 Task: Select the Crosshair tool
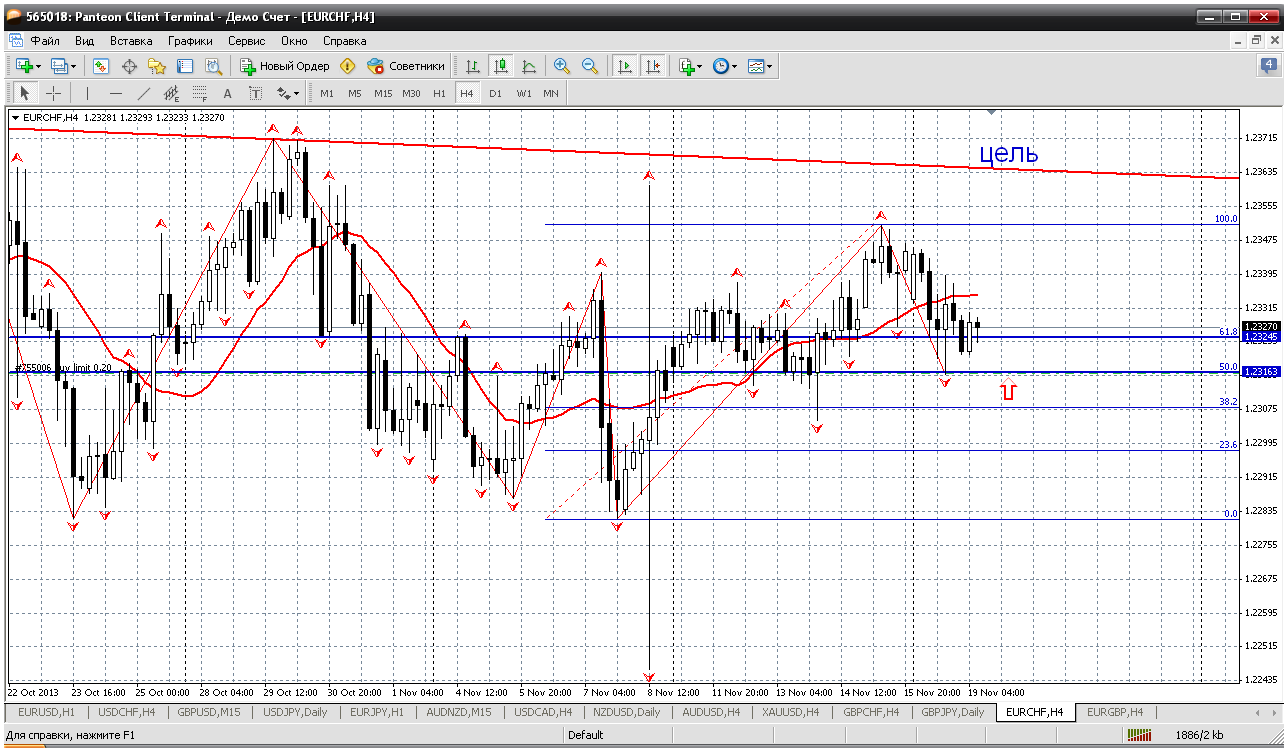[x=53, y=93]
